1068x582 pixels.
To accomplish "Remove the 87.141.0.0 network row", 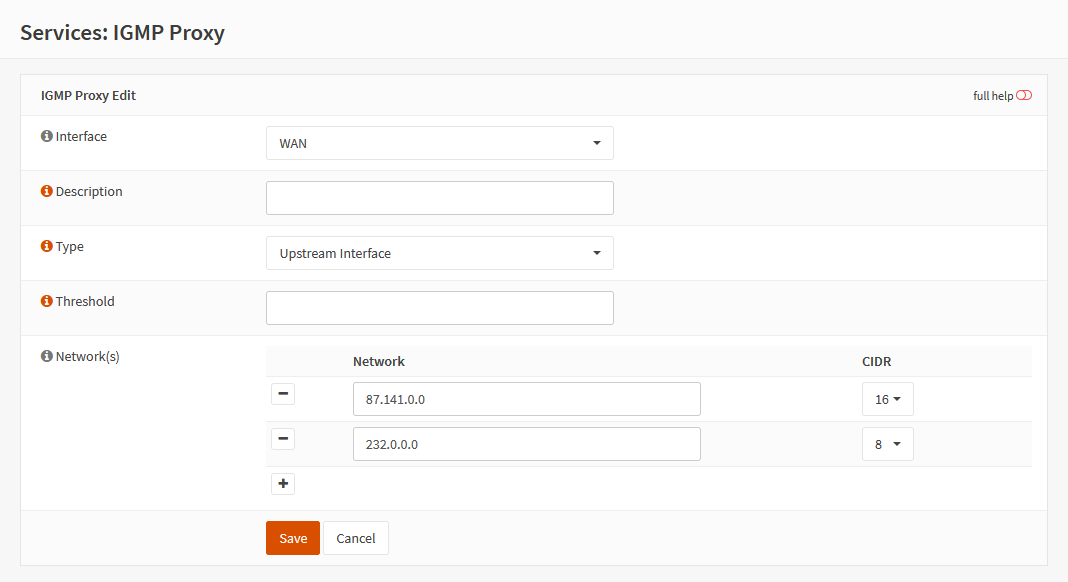I will tap(283, 394).
